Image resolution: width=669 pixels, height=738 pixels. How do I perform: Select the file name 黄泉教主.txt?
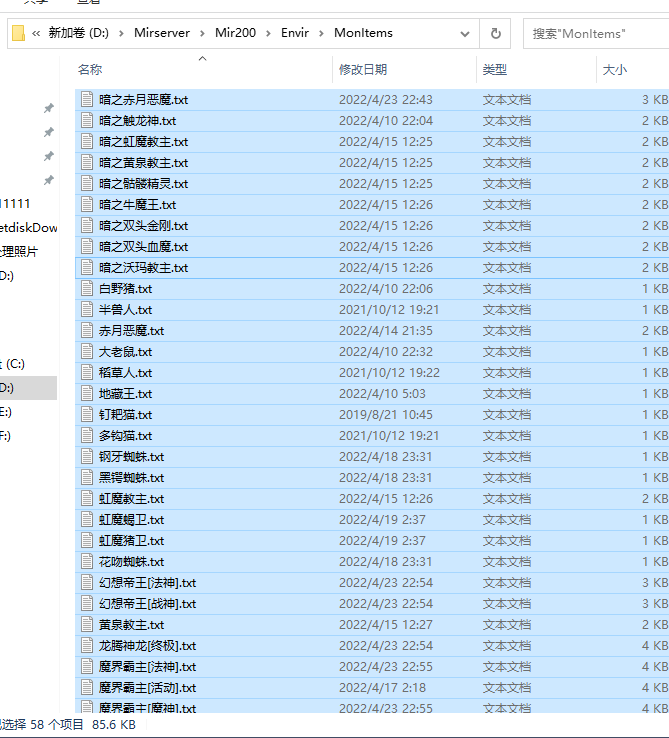[x=131, y=625]
